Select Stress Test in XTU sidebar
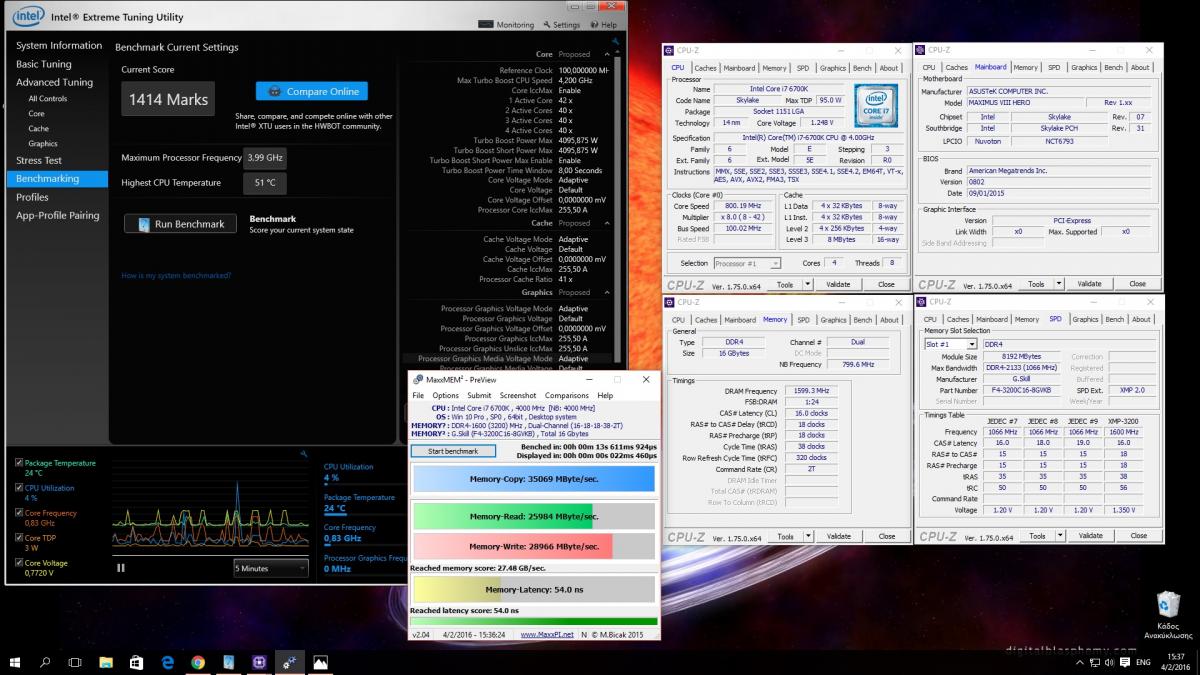Image resolution: width=1200 pixels, height=675 pixels. coord(39,160)
